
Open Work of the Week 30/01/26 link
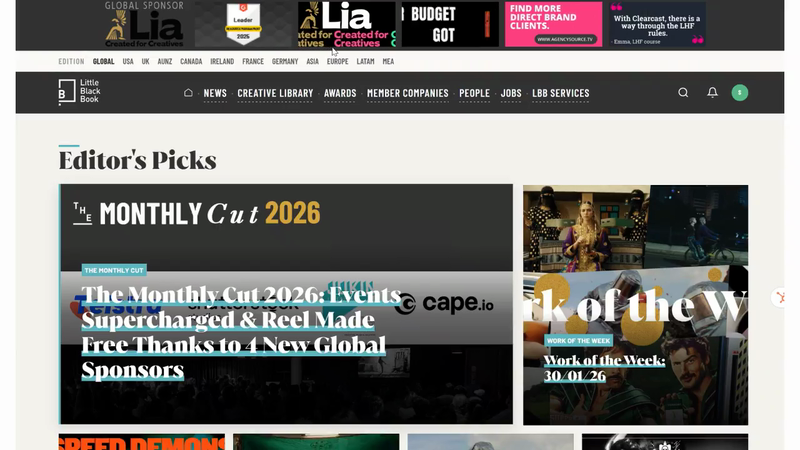point(604,368)
